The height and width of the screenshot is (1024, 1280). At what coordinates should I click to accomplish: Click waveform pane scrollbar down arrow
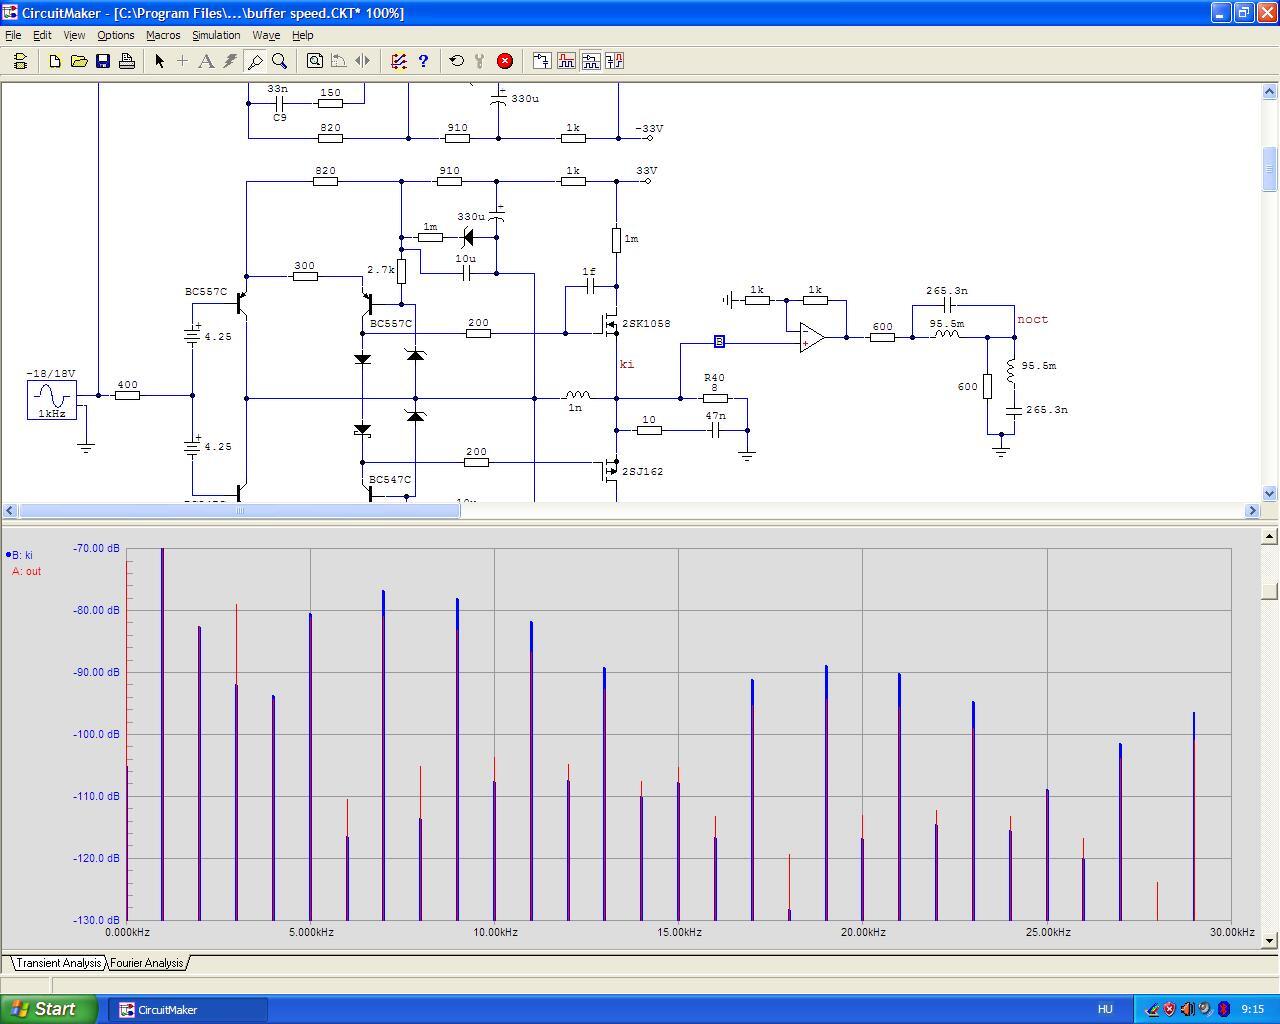(1270, 940)
